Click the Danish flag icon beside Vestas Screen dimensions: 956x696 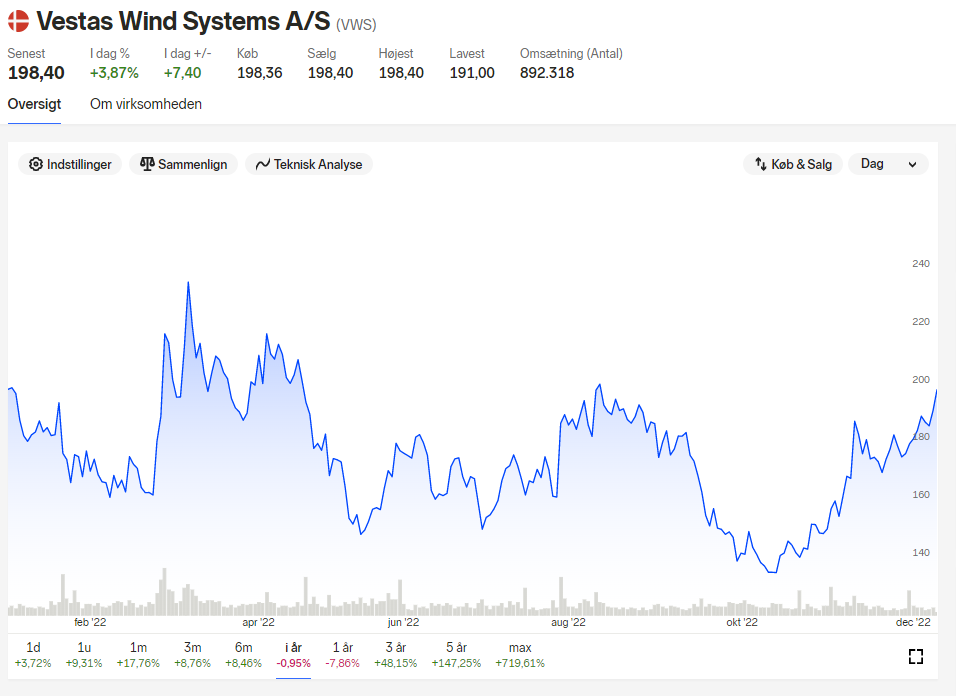(x=18, y=21)
